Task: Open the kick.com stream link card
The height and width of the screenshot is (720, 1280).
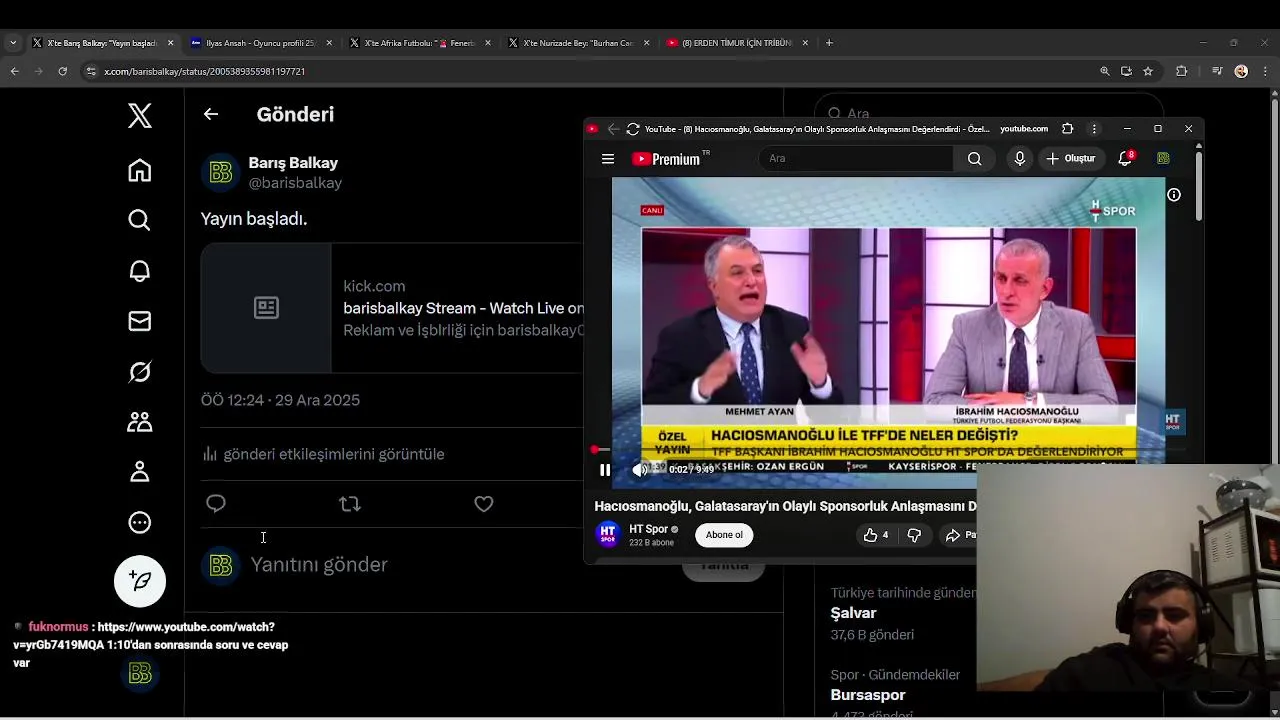Action: (392, 308)
